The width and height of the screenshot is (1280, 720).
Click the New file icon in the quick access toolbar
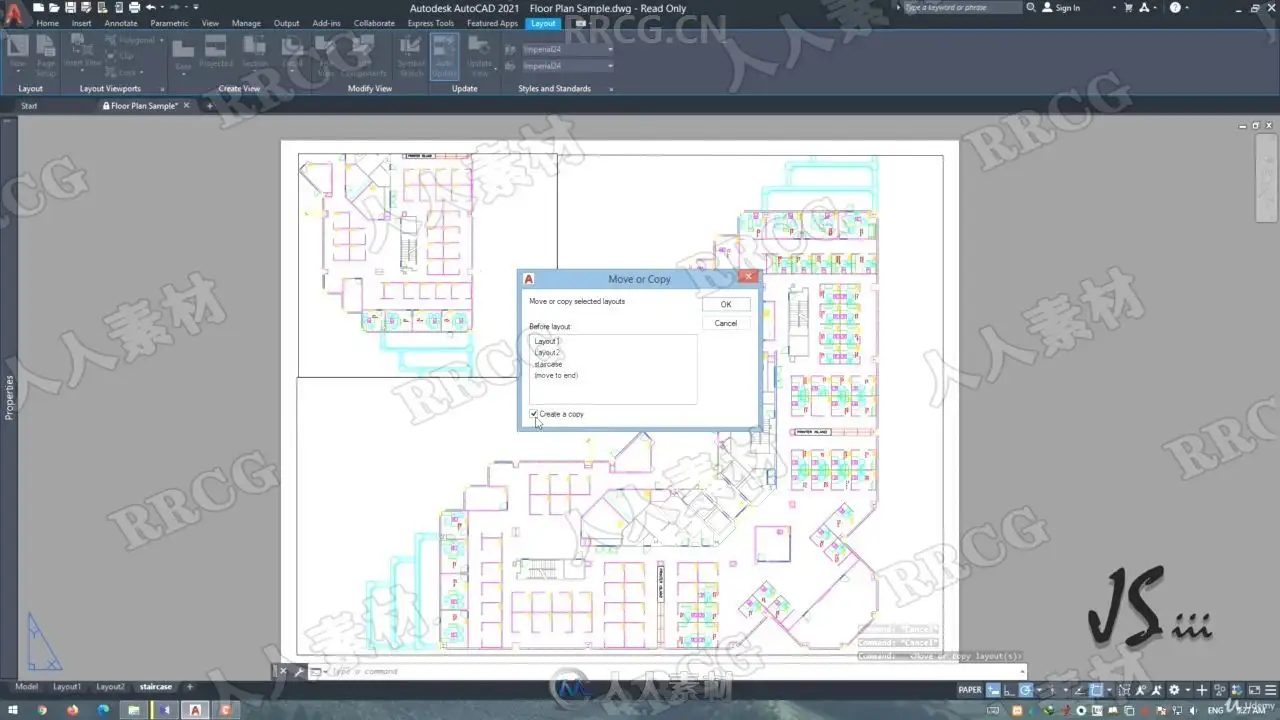tap(39, 8)
